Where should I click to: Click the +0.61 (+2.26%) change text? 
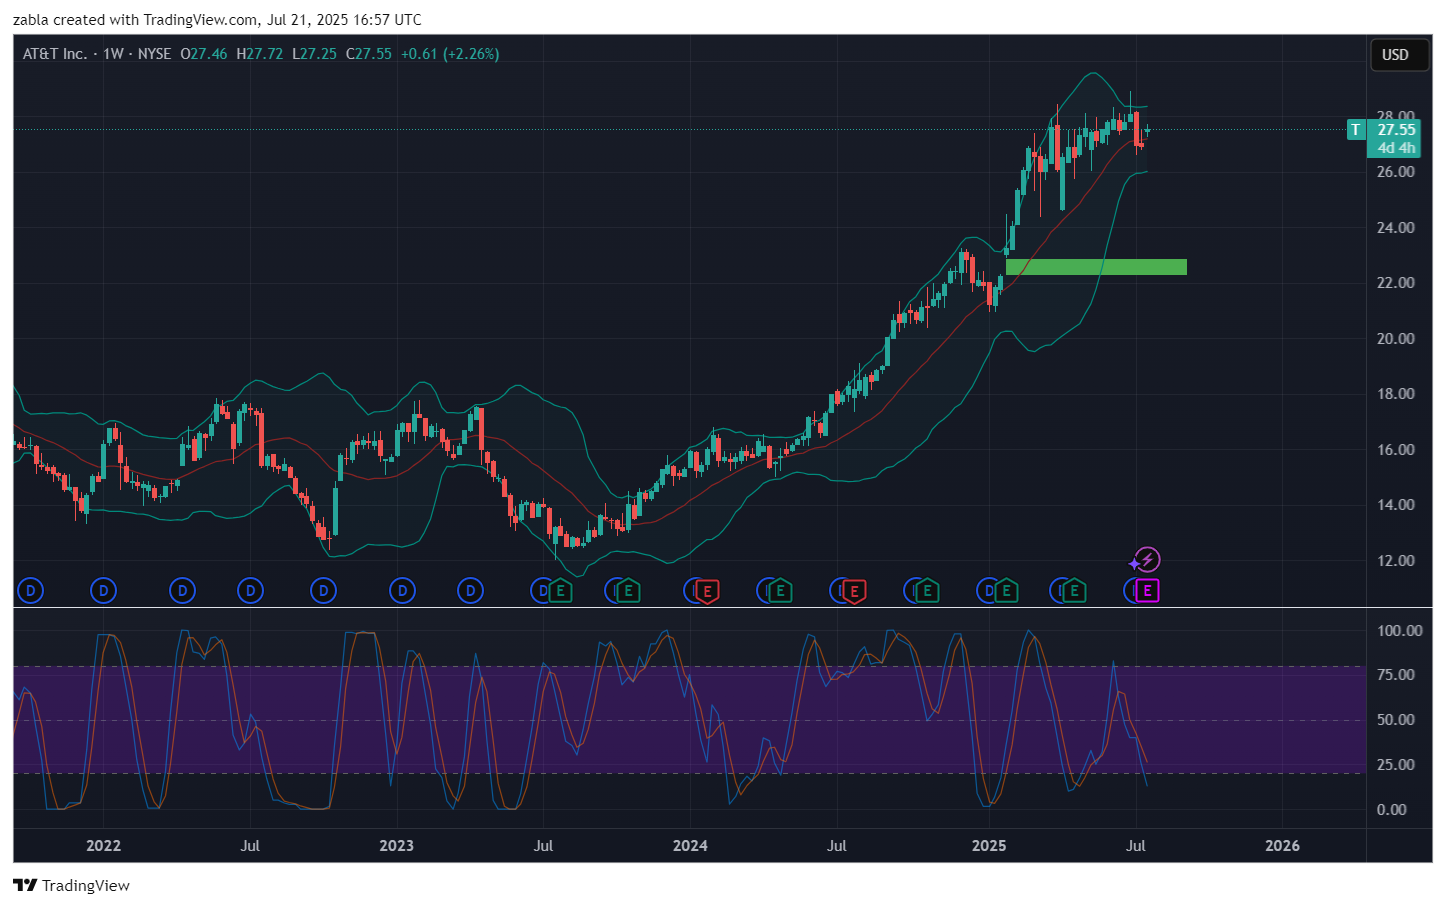coord(450,54)
